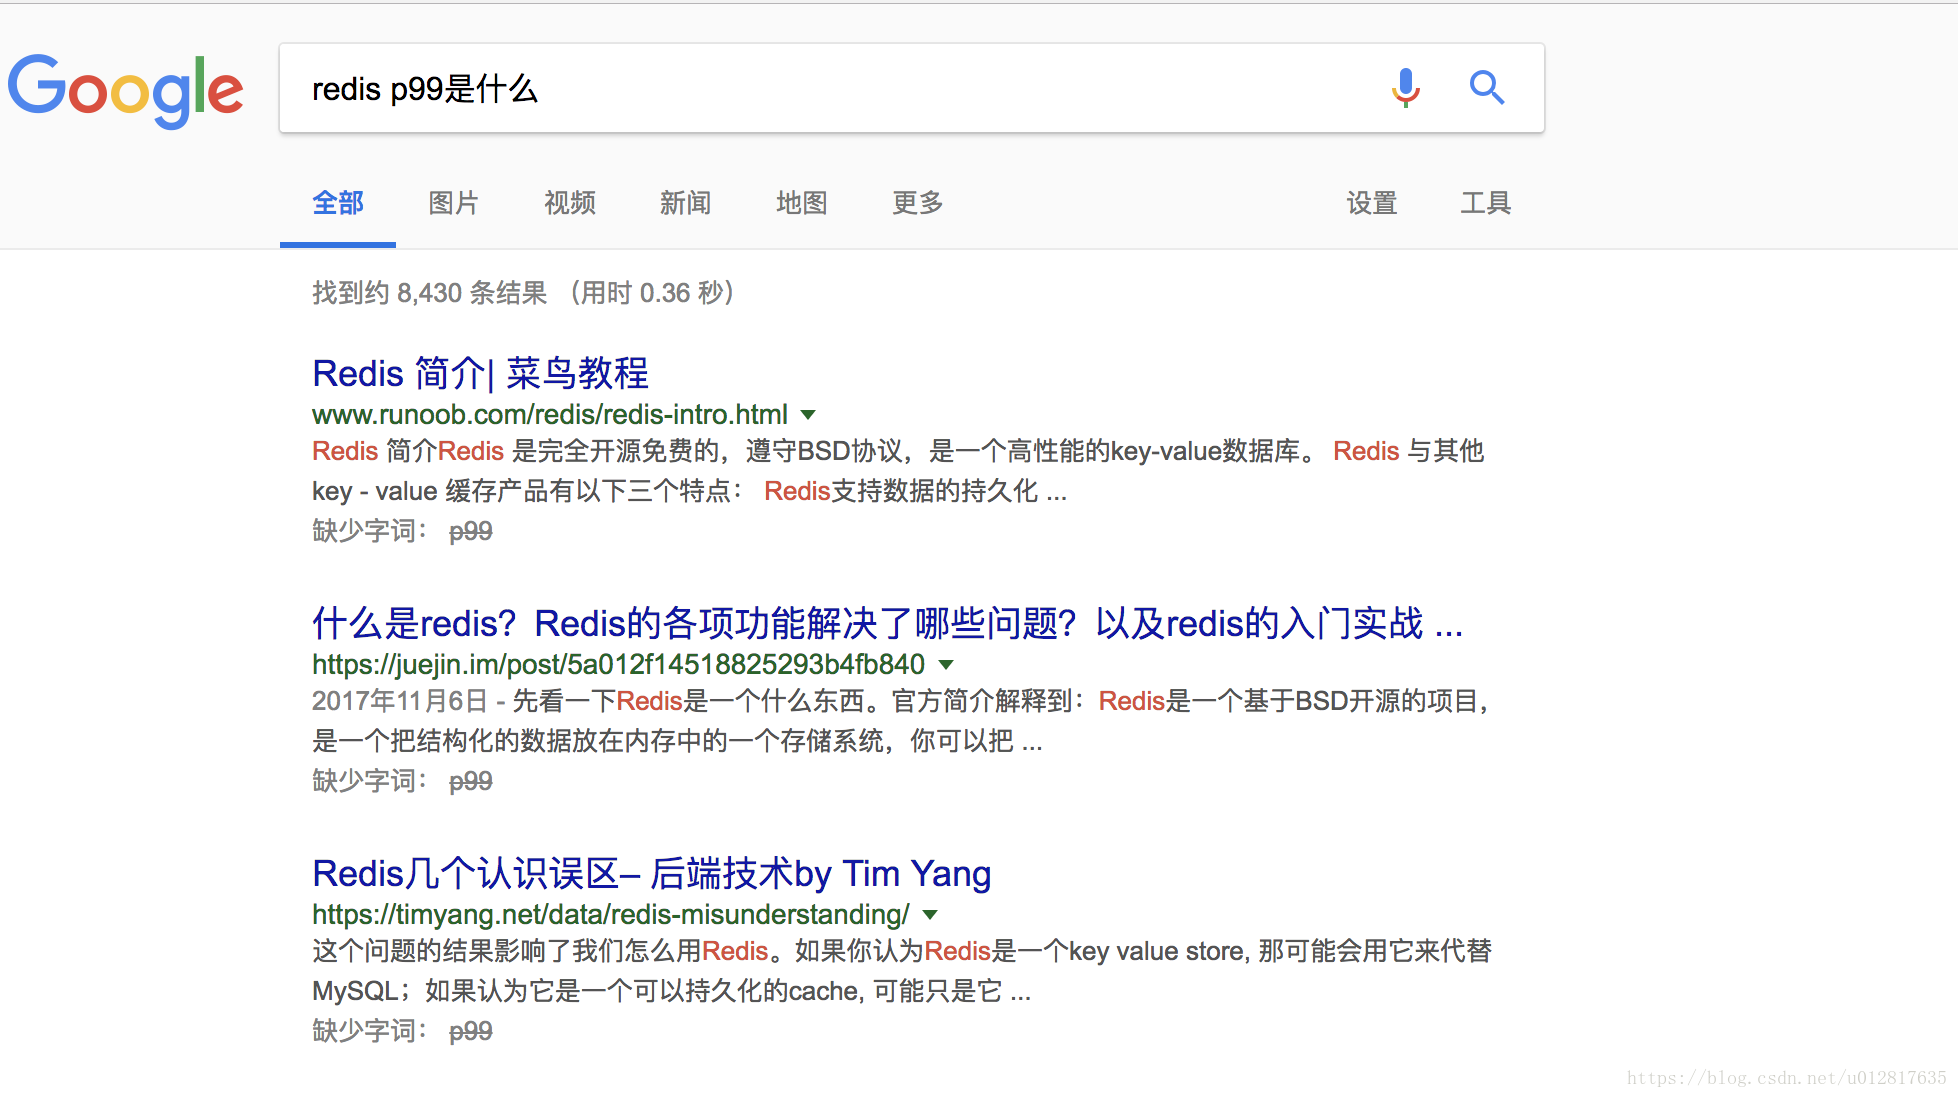Click the Google logo

(126, 90)
